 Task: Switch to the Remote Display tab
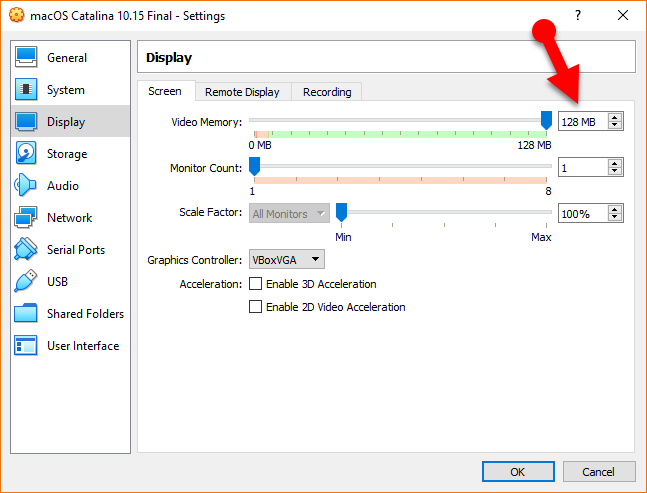pyautogui.click(x=242, y=92)
